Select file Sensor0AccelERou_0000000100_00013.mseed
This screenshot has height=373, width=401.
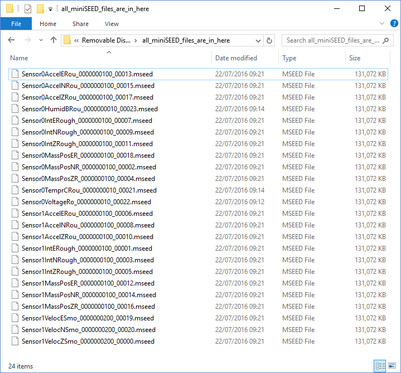[x=198, y=74]
